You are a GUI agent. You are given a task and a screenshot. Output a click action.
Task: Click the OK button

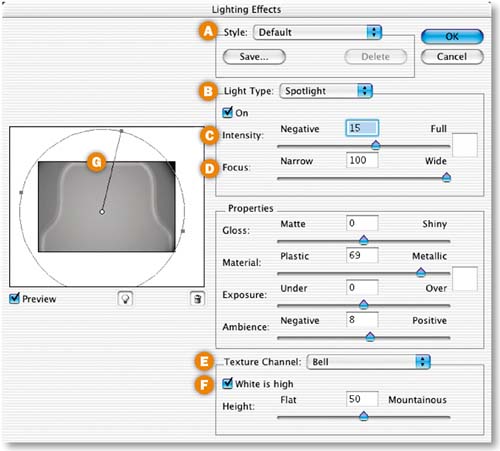tap(452, 36)
